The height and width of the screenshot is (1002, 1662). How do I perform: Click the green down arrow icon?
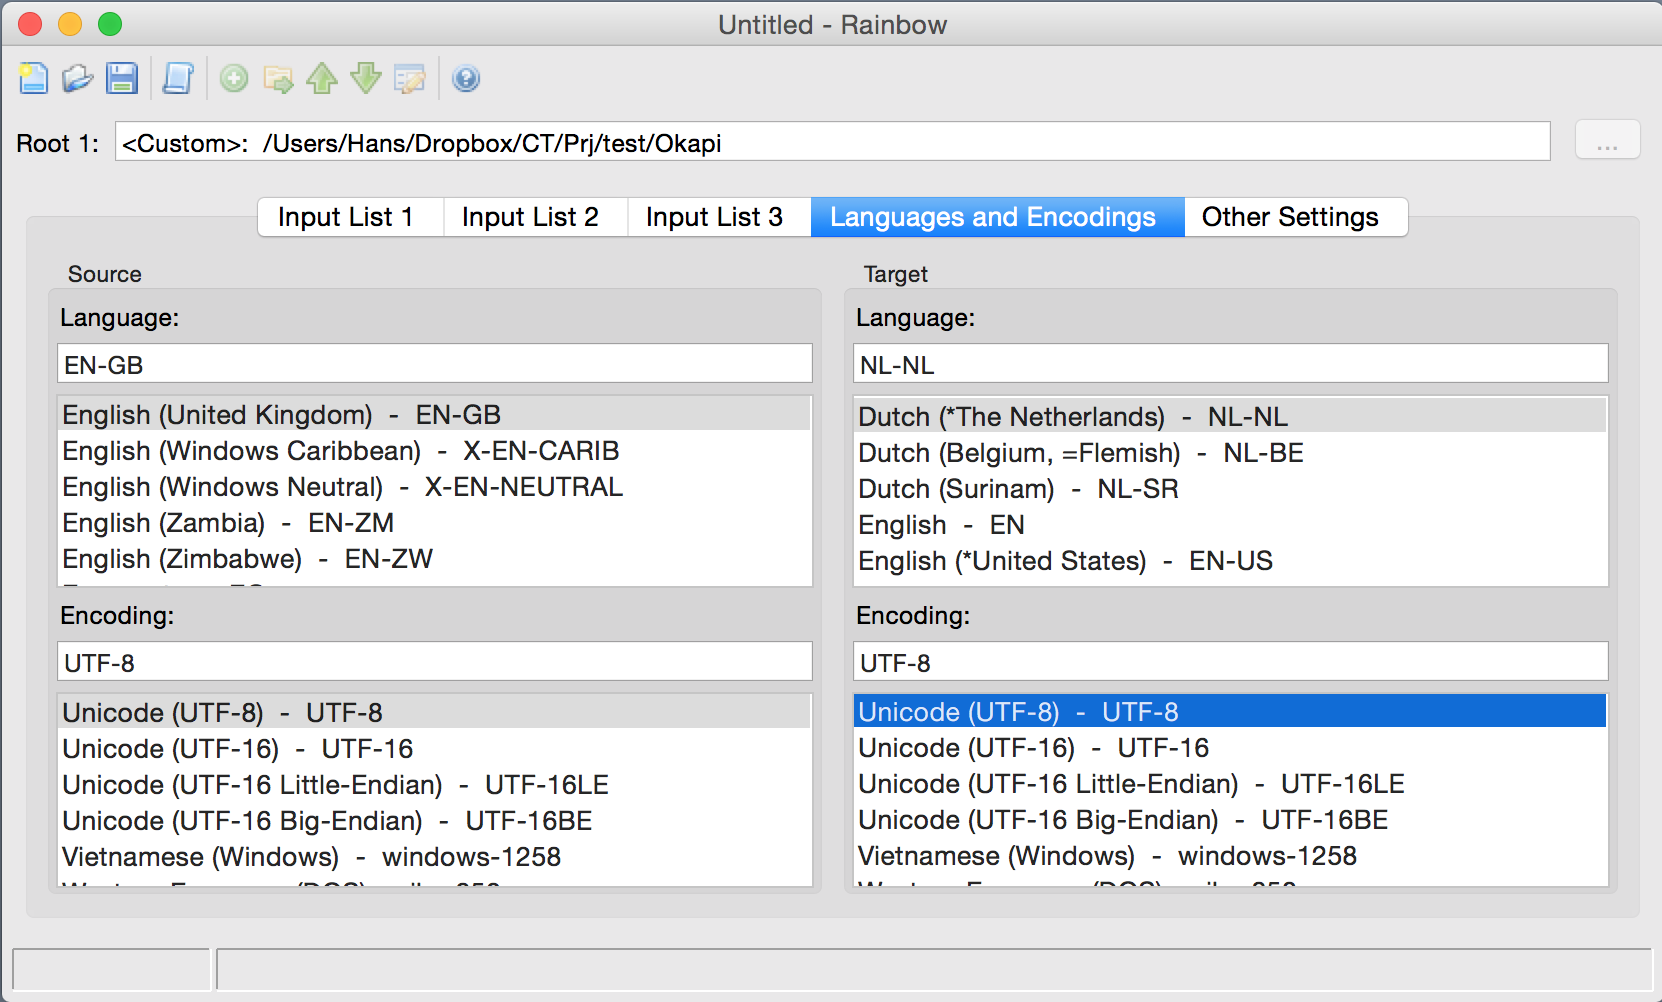pyautogui.click(x=366, y=78)
